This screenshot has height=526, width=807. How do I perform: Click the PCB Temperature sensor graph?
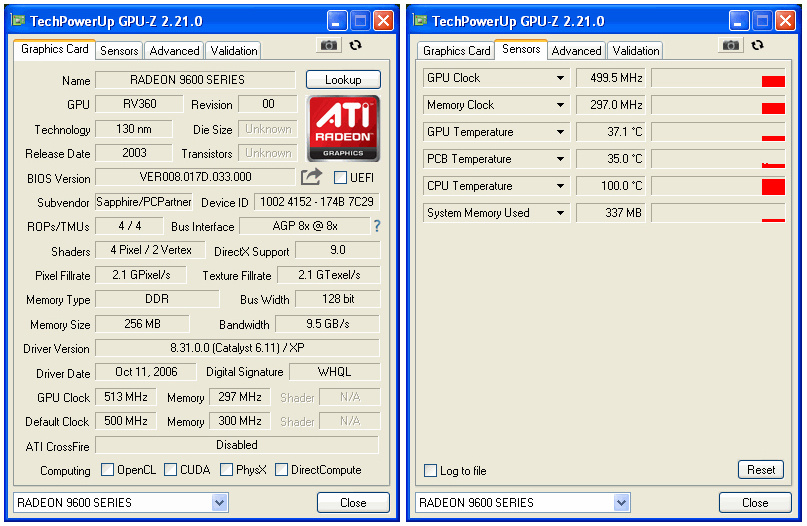(718, 159)
